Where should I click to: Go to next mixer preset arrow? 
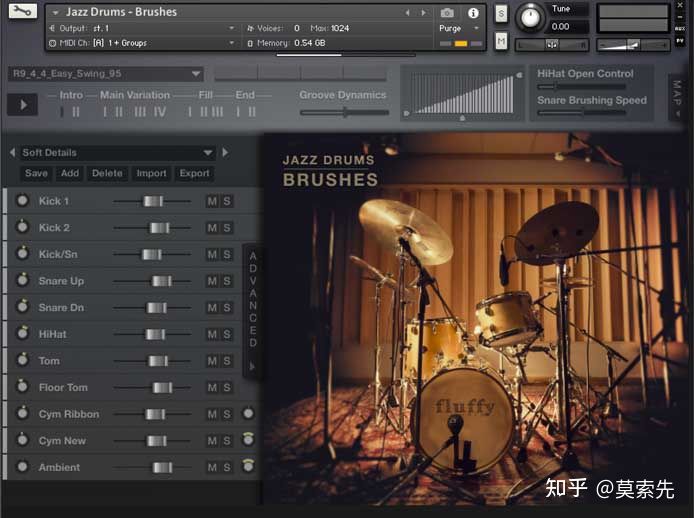(225, 152)
